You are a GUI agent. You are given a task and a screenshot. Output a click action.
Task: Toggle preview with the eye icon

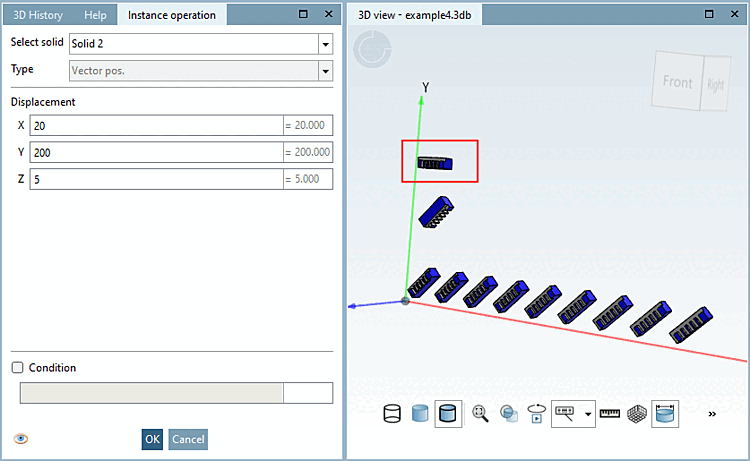(x=21, y=439)
